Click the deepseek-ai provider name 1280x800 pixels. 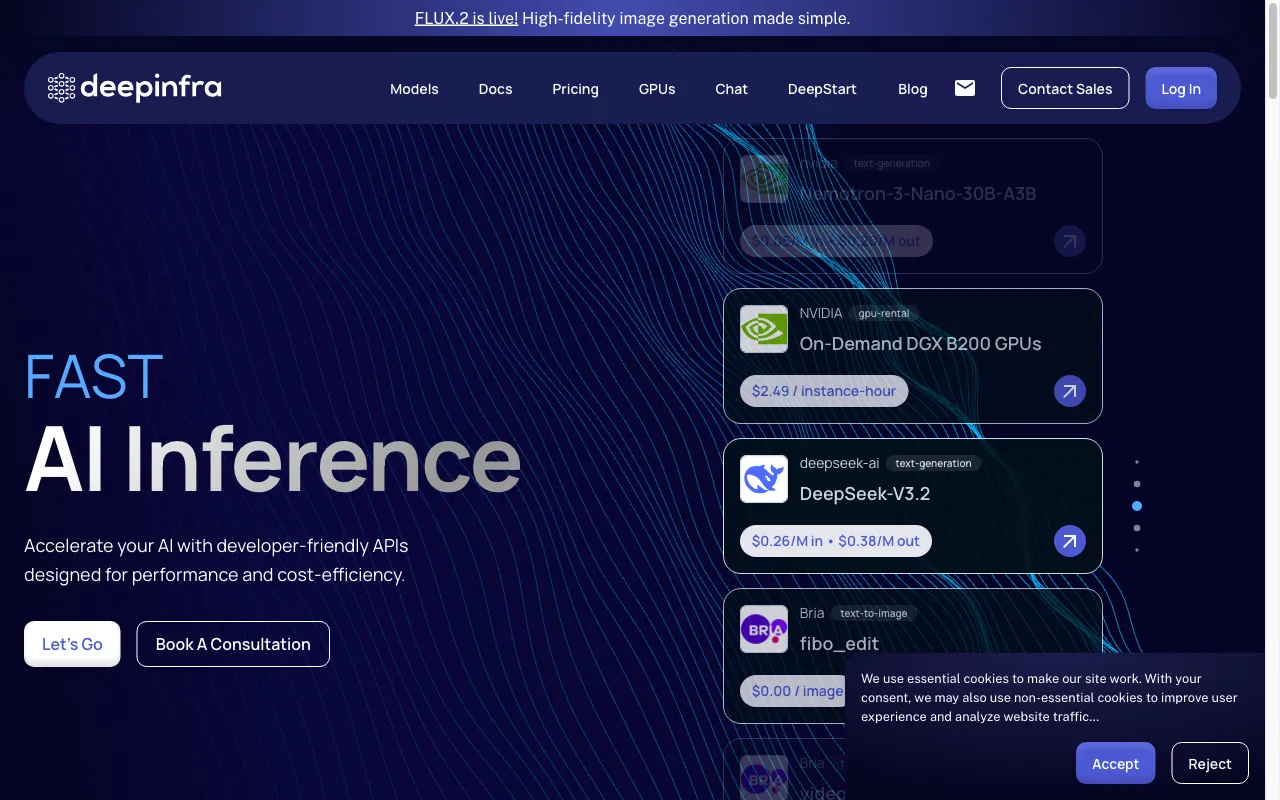839,463
